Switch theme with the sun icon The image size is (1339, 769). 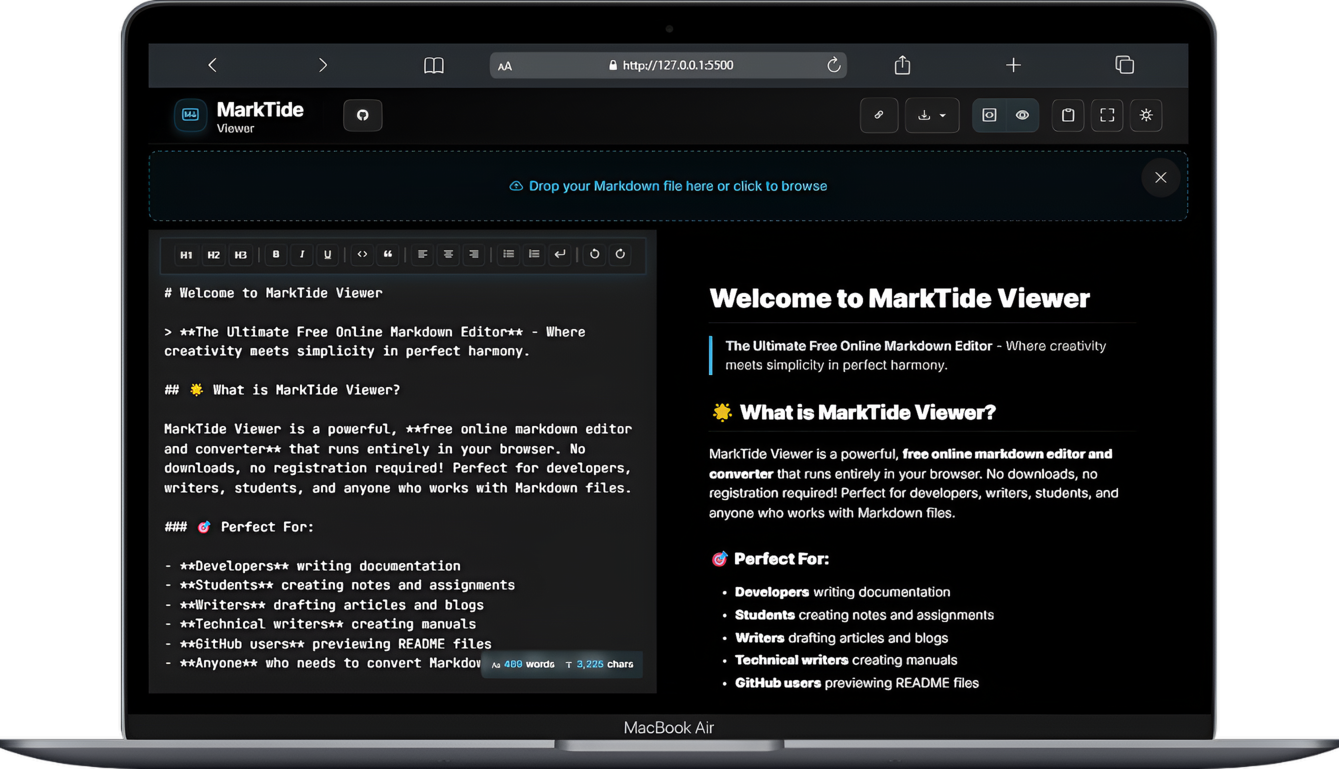(1146, 115)
